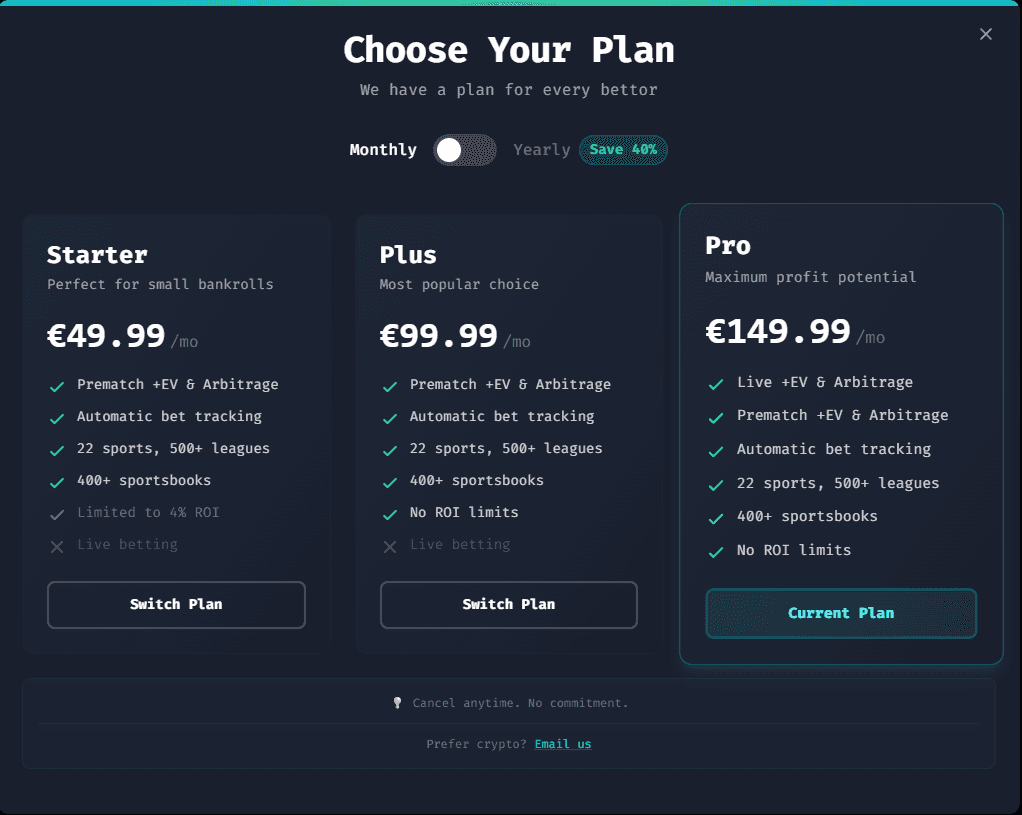Click Switch Plan under Starter
The width and height of the screenshot is (1022, 815).
(176, 604)
